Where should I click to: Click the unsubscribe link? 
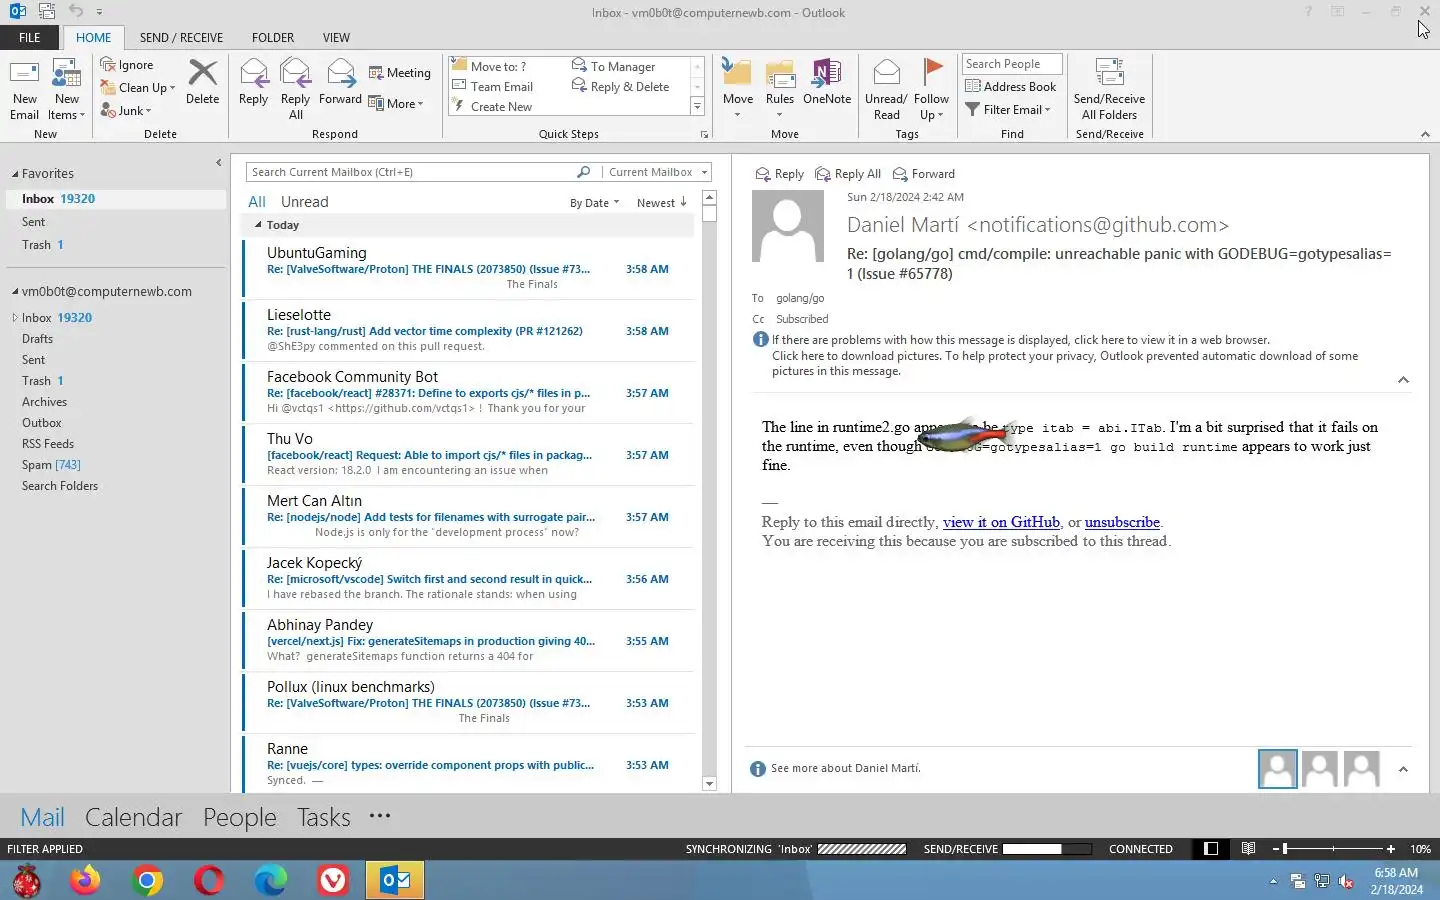1122,522
